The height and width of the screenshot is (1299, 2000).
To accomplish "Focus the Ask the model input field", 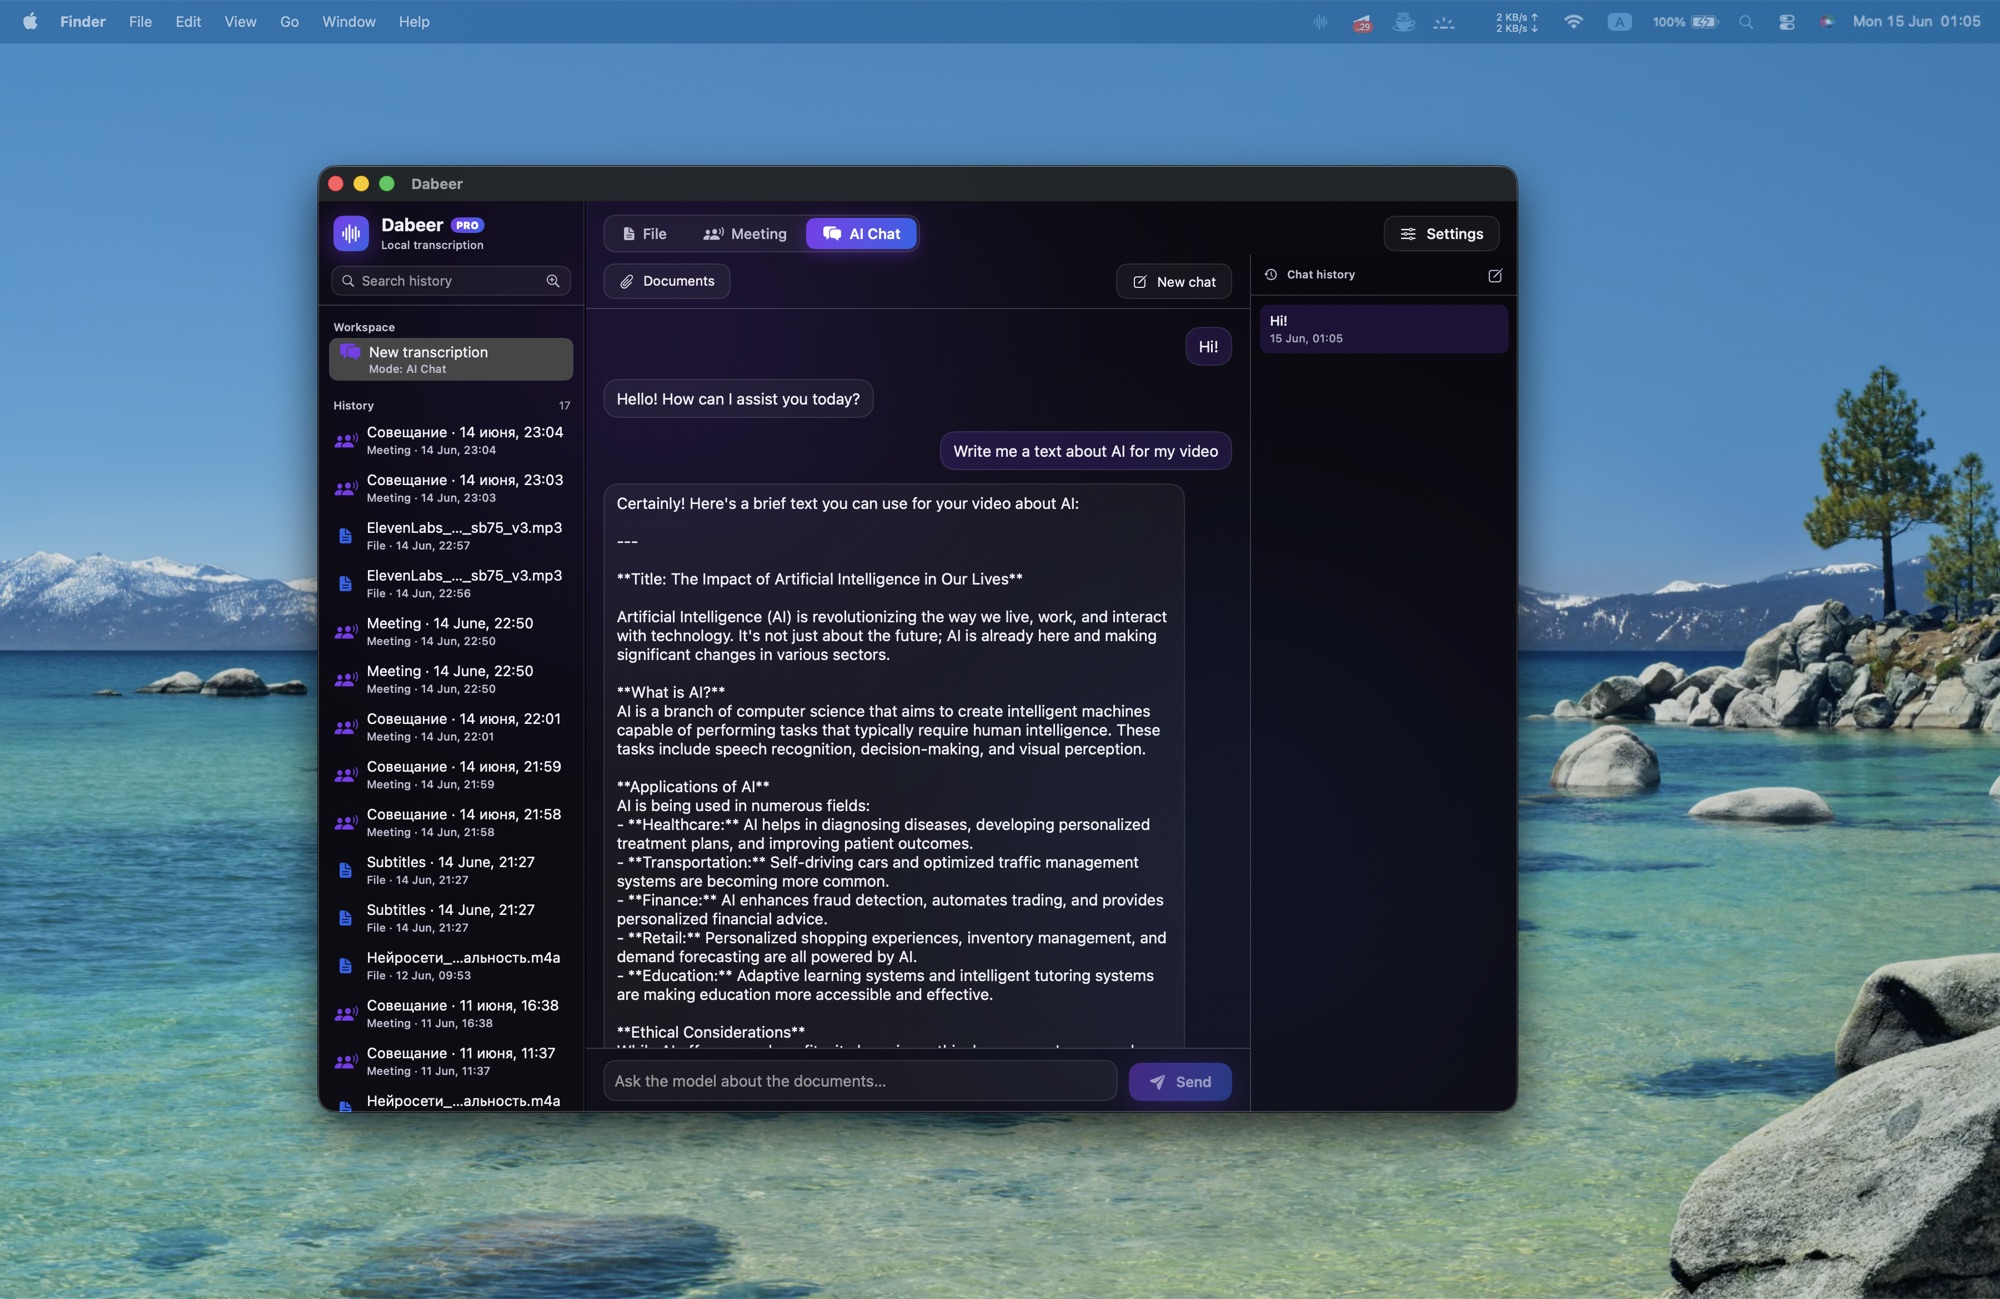I will pos(860,1081).
